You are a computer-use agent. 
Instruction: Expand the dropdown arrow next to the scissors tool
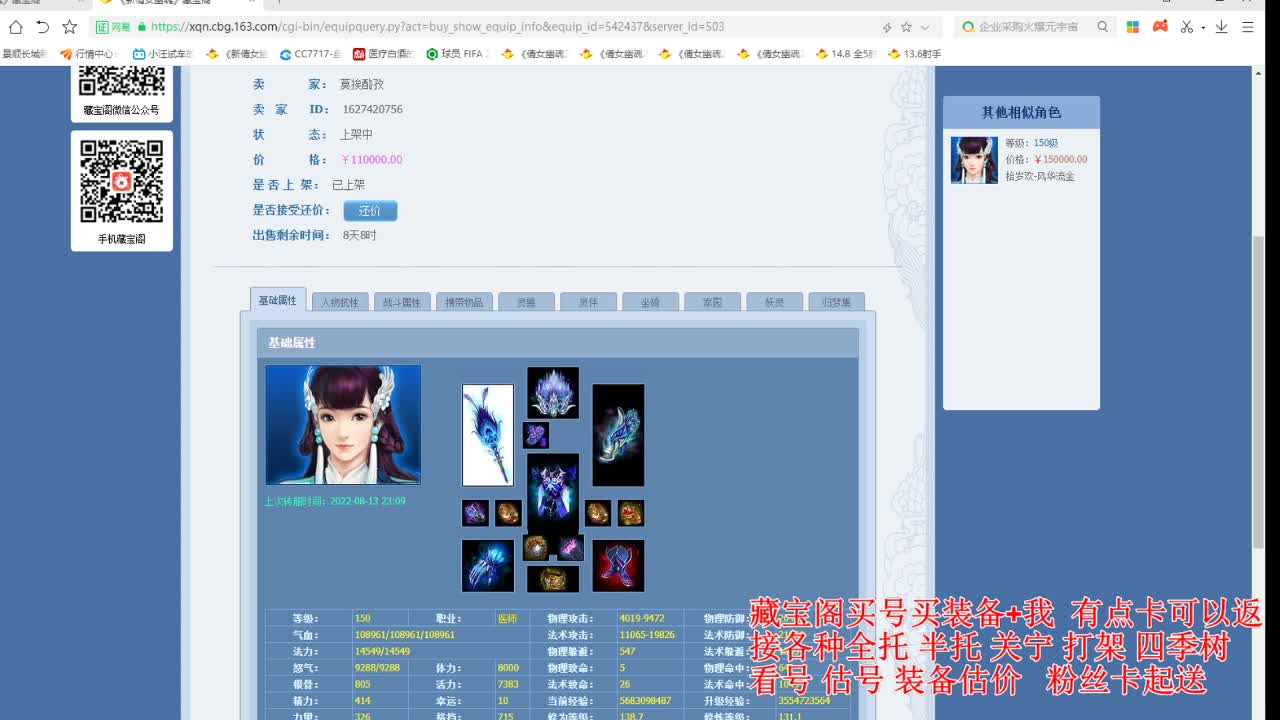(1203, 27)
